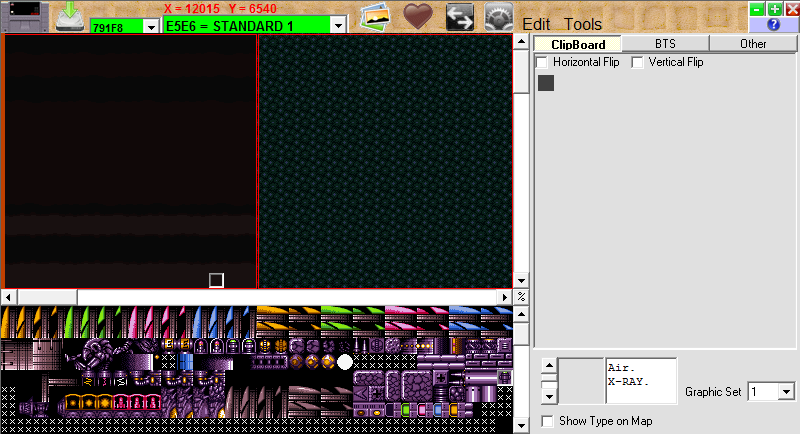The width and height of the screenshot is (800, 434).
Task: Open the Graphic Set dropdown
Action: 786,392
